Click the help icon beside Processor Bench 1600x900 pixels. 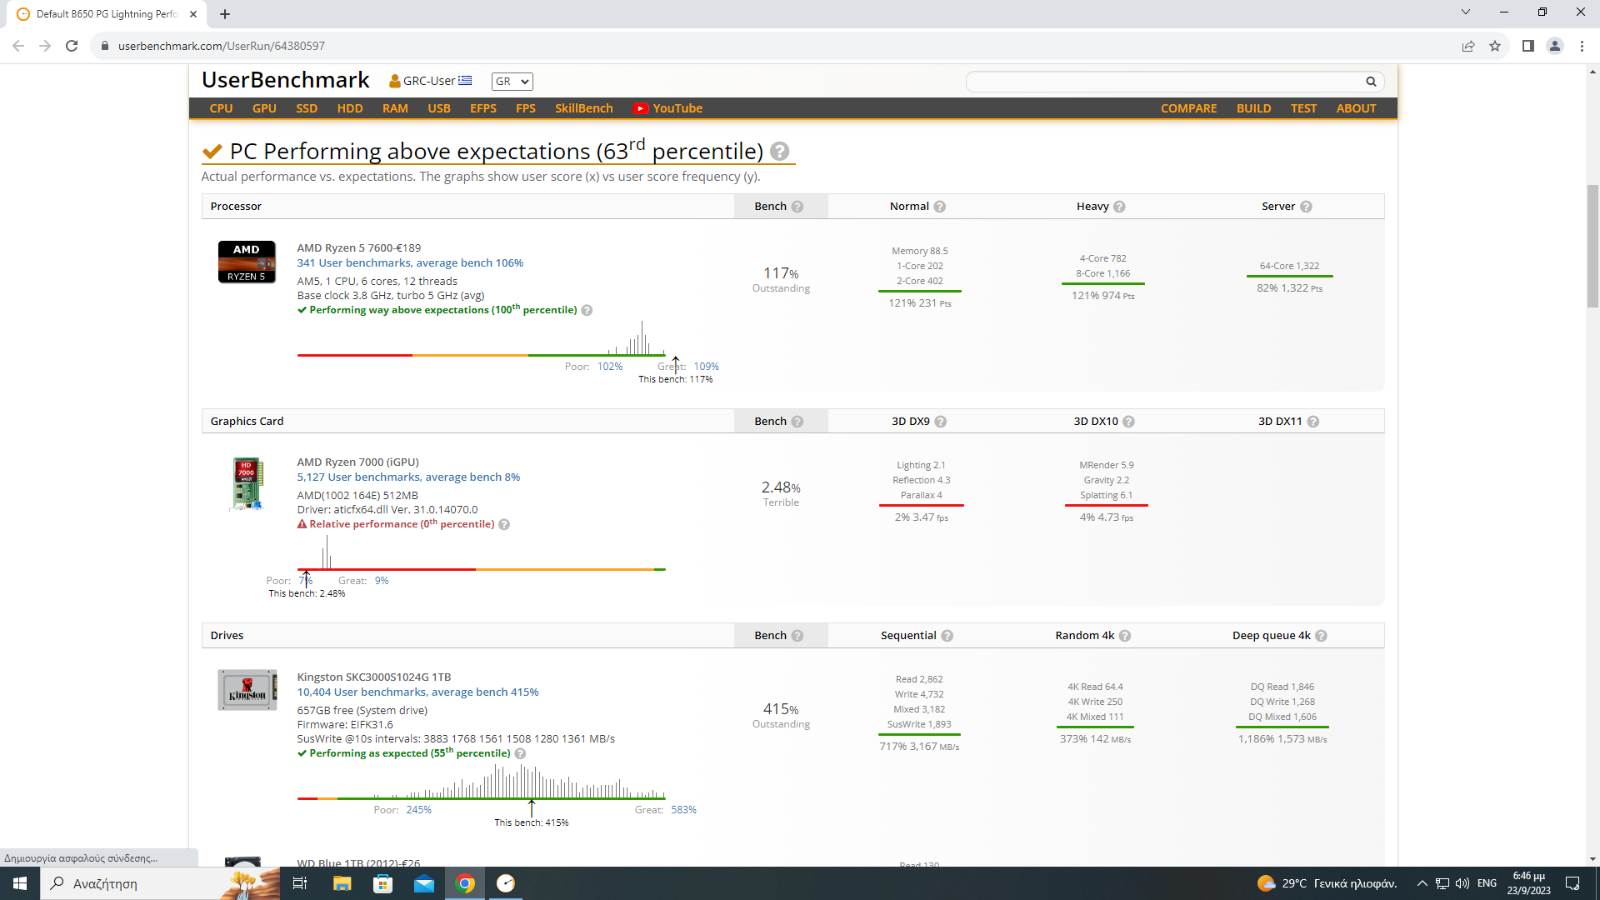797,207
